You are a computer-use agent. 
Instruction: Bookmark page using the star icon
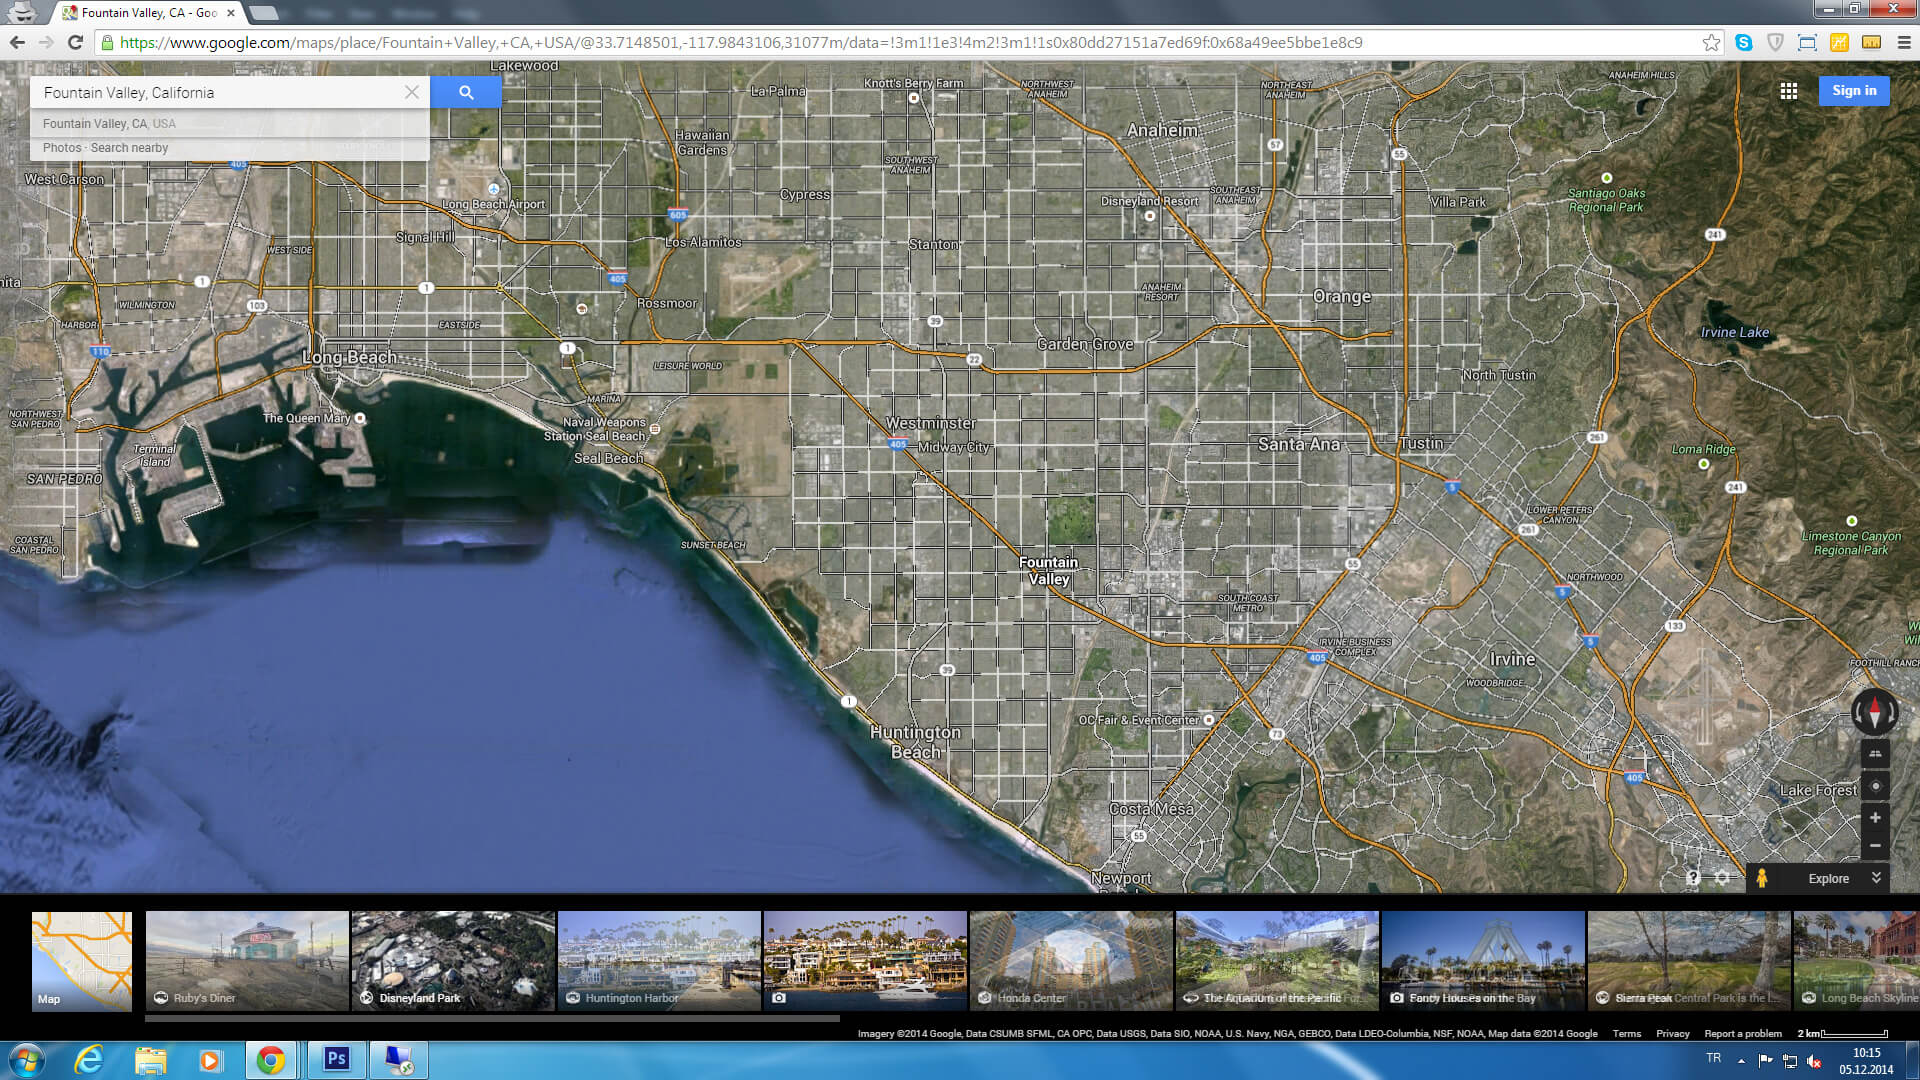point(1711,43)
